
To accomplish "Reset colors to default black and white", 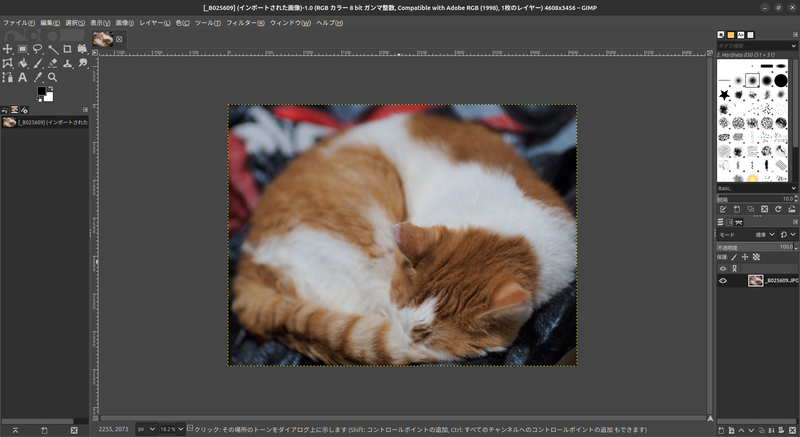I will pyautogui.click(x=39, y=99).
